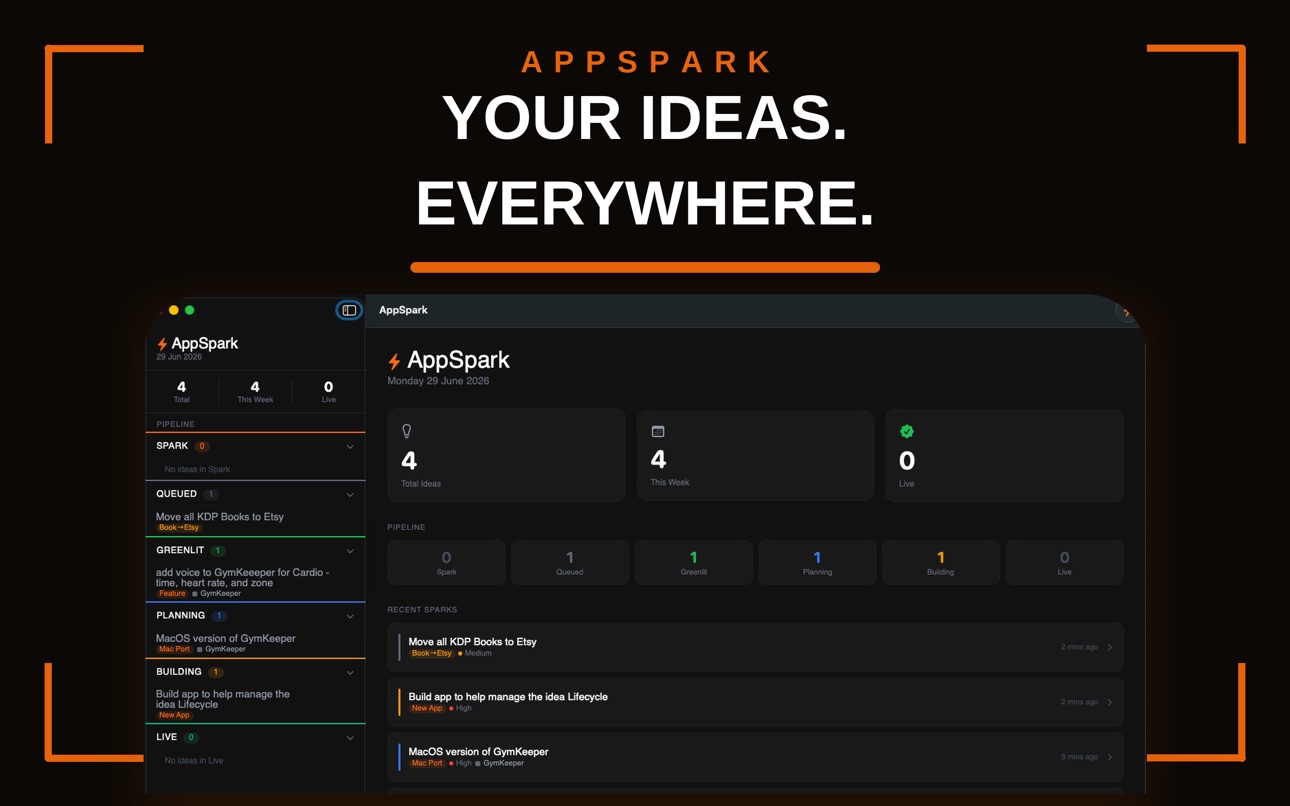Image resolution: width=1290 pixels, height=806 pixels.
Task: Click the Book→Etsy tag in the sidebar
Action: coord(179,528)
